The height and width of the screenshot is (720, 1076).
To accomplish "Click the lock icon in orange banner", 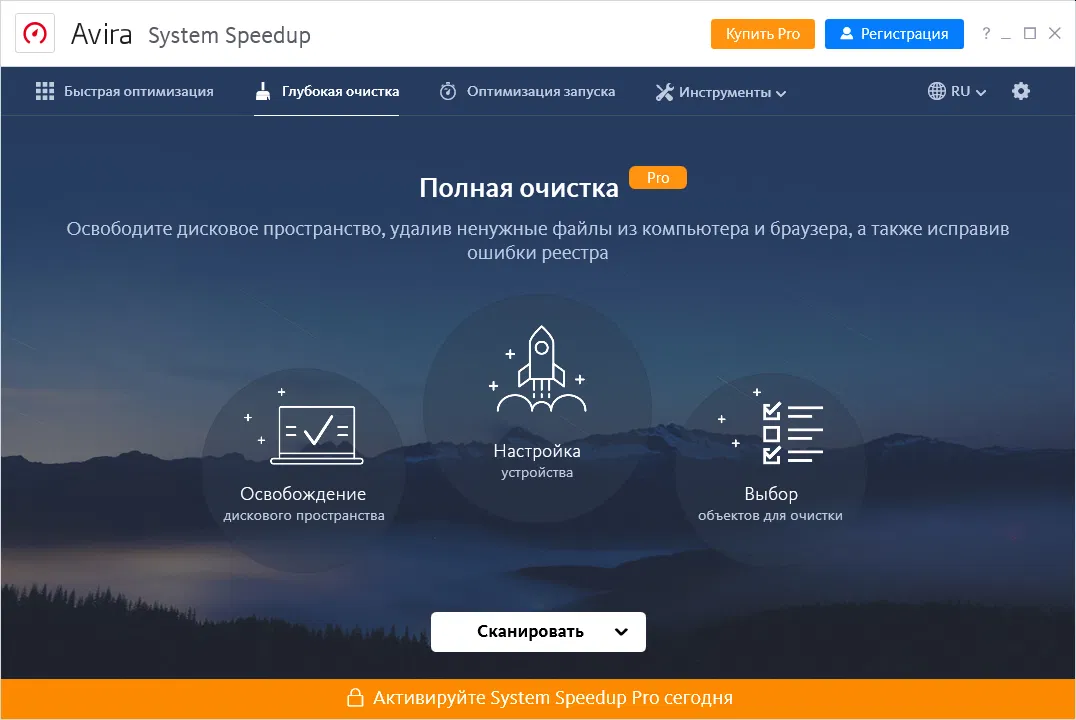I will pos(355,697).
